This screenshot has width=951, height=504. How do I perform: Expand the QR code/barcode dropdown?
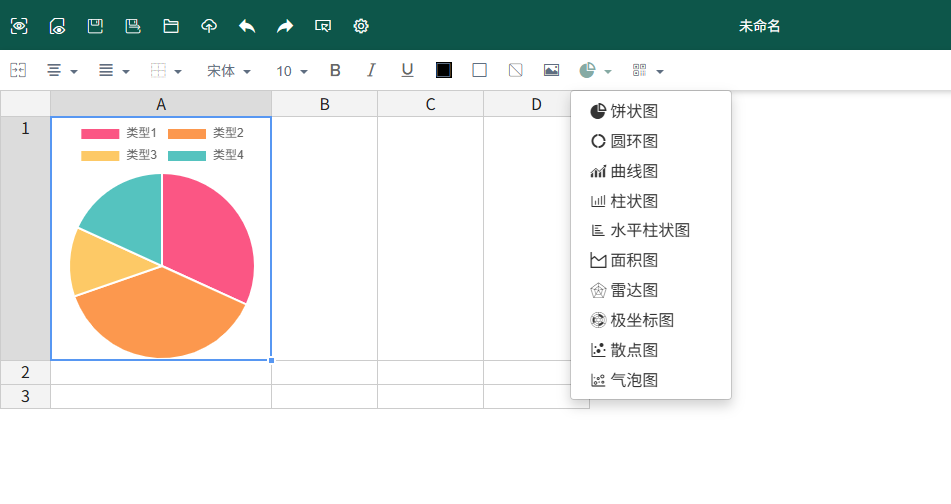(x=648, y=71)
